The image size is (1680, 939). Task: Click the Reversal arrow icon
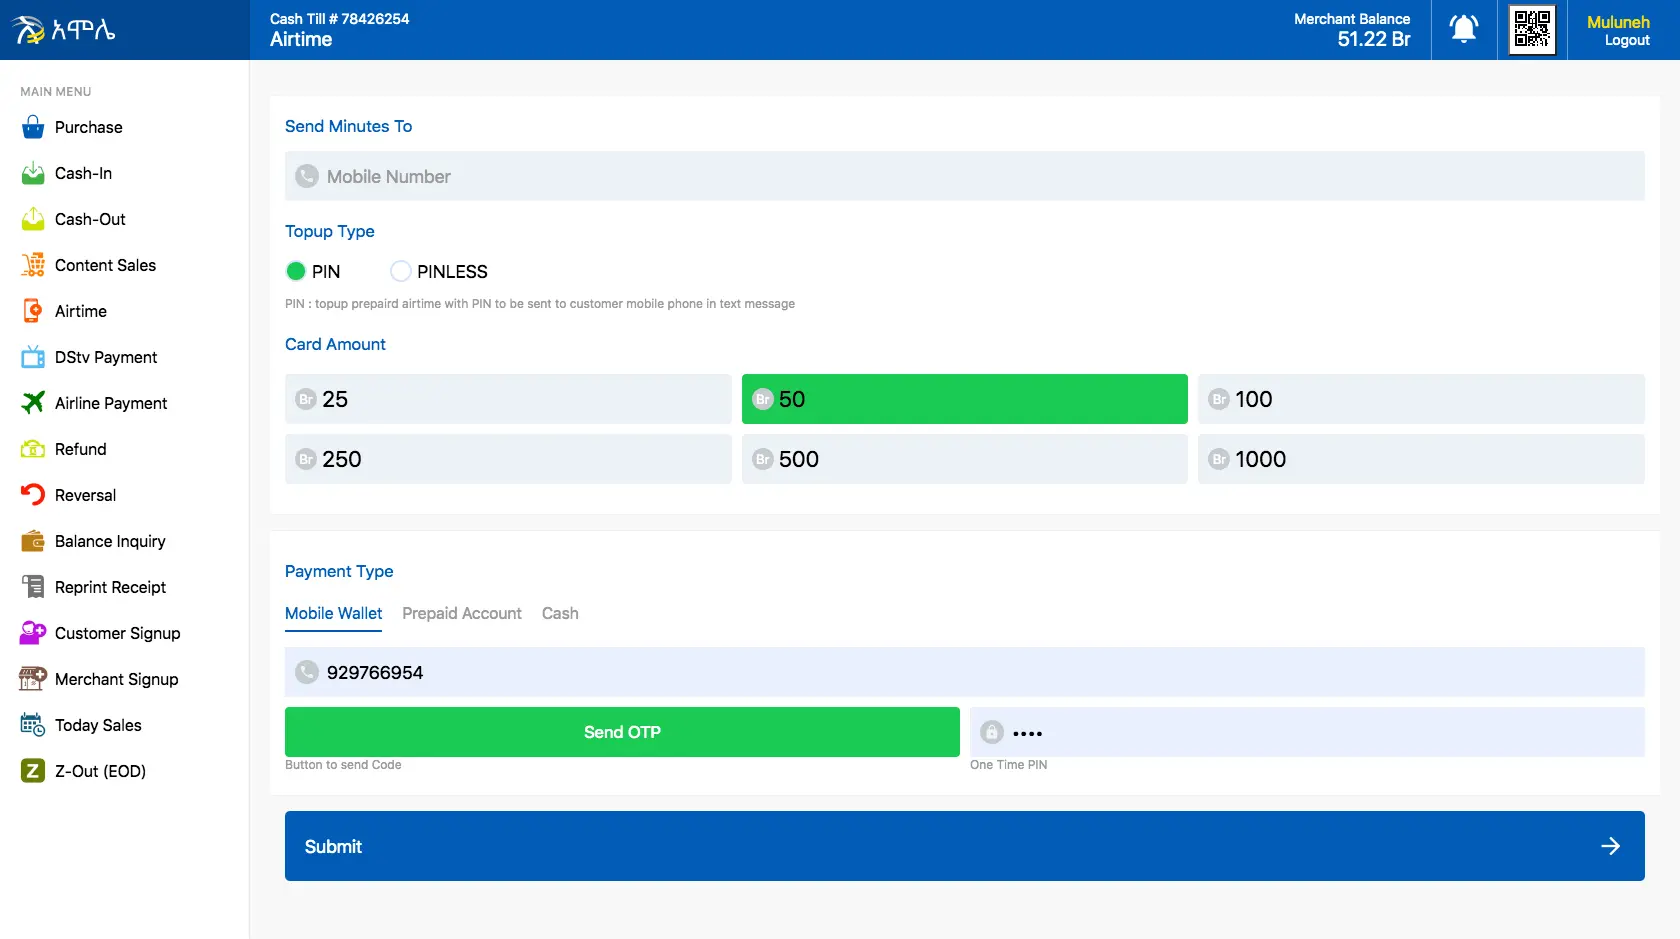(33, 495)
